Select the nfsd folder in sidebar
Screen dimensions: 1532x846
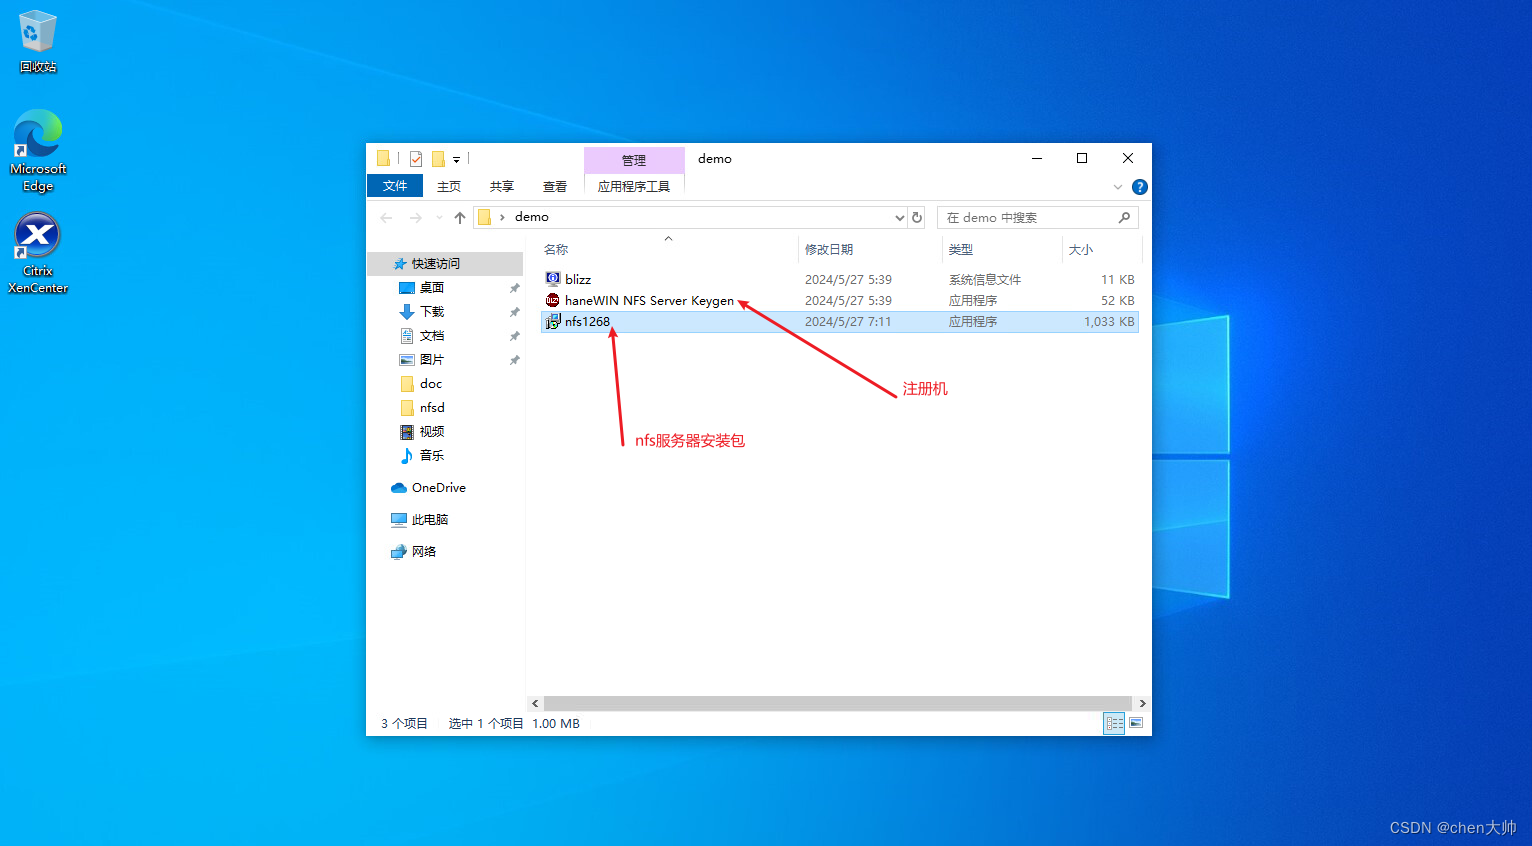point(432,408)
